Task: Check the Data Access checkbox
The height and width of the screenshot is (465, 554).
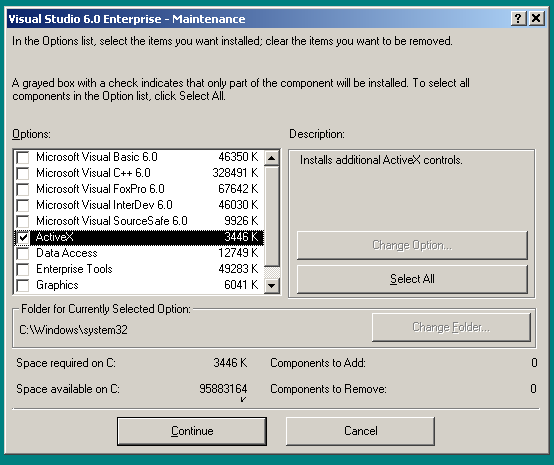Action: pos(23,253)
